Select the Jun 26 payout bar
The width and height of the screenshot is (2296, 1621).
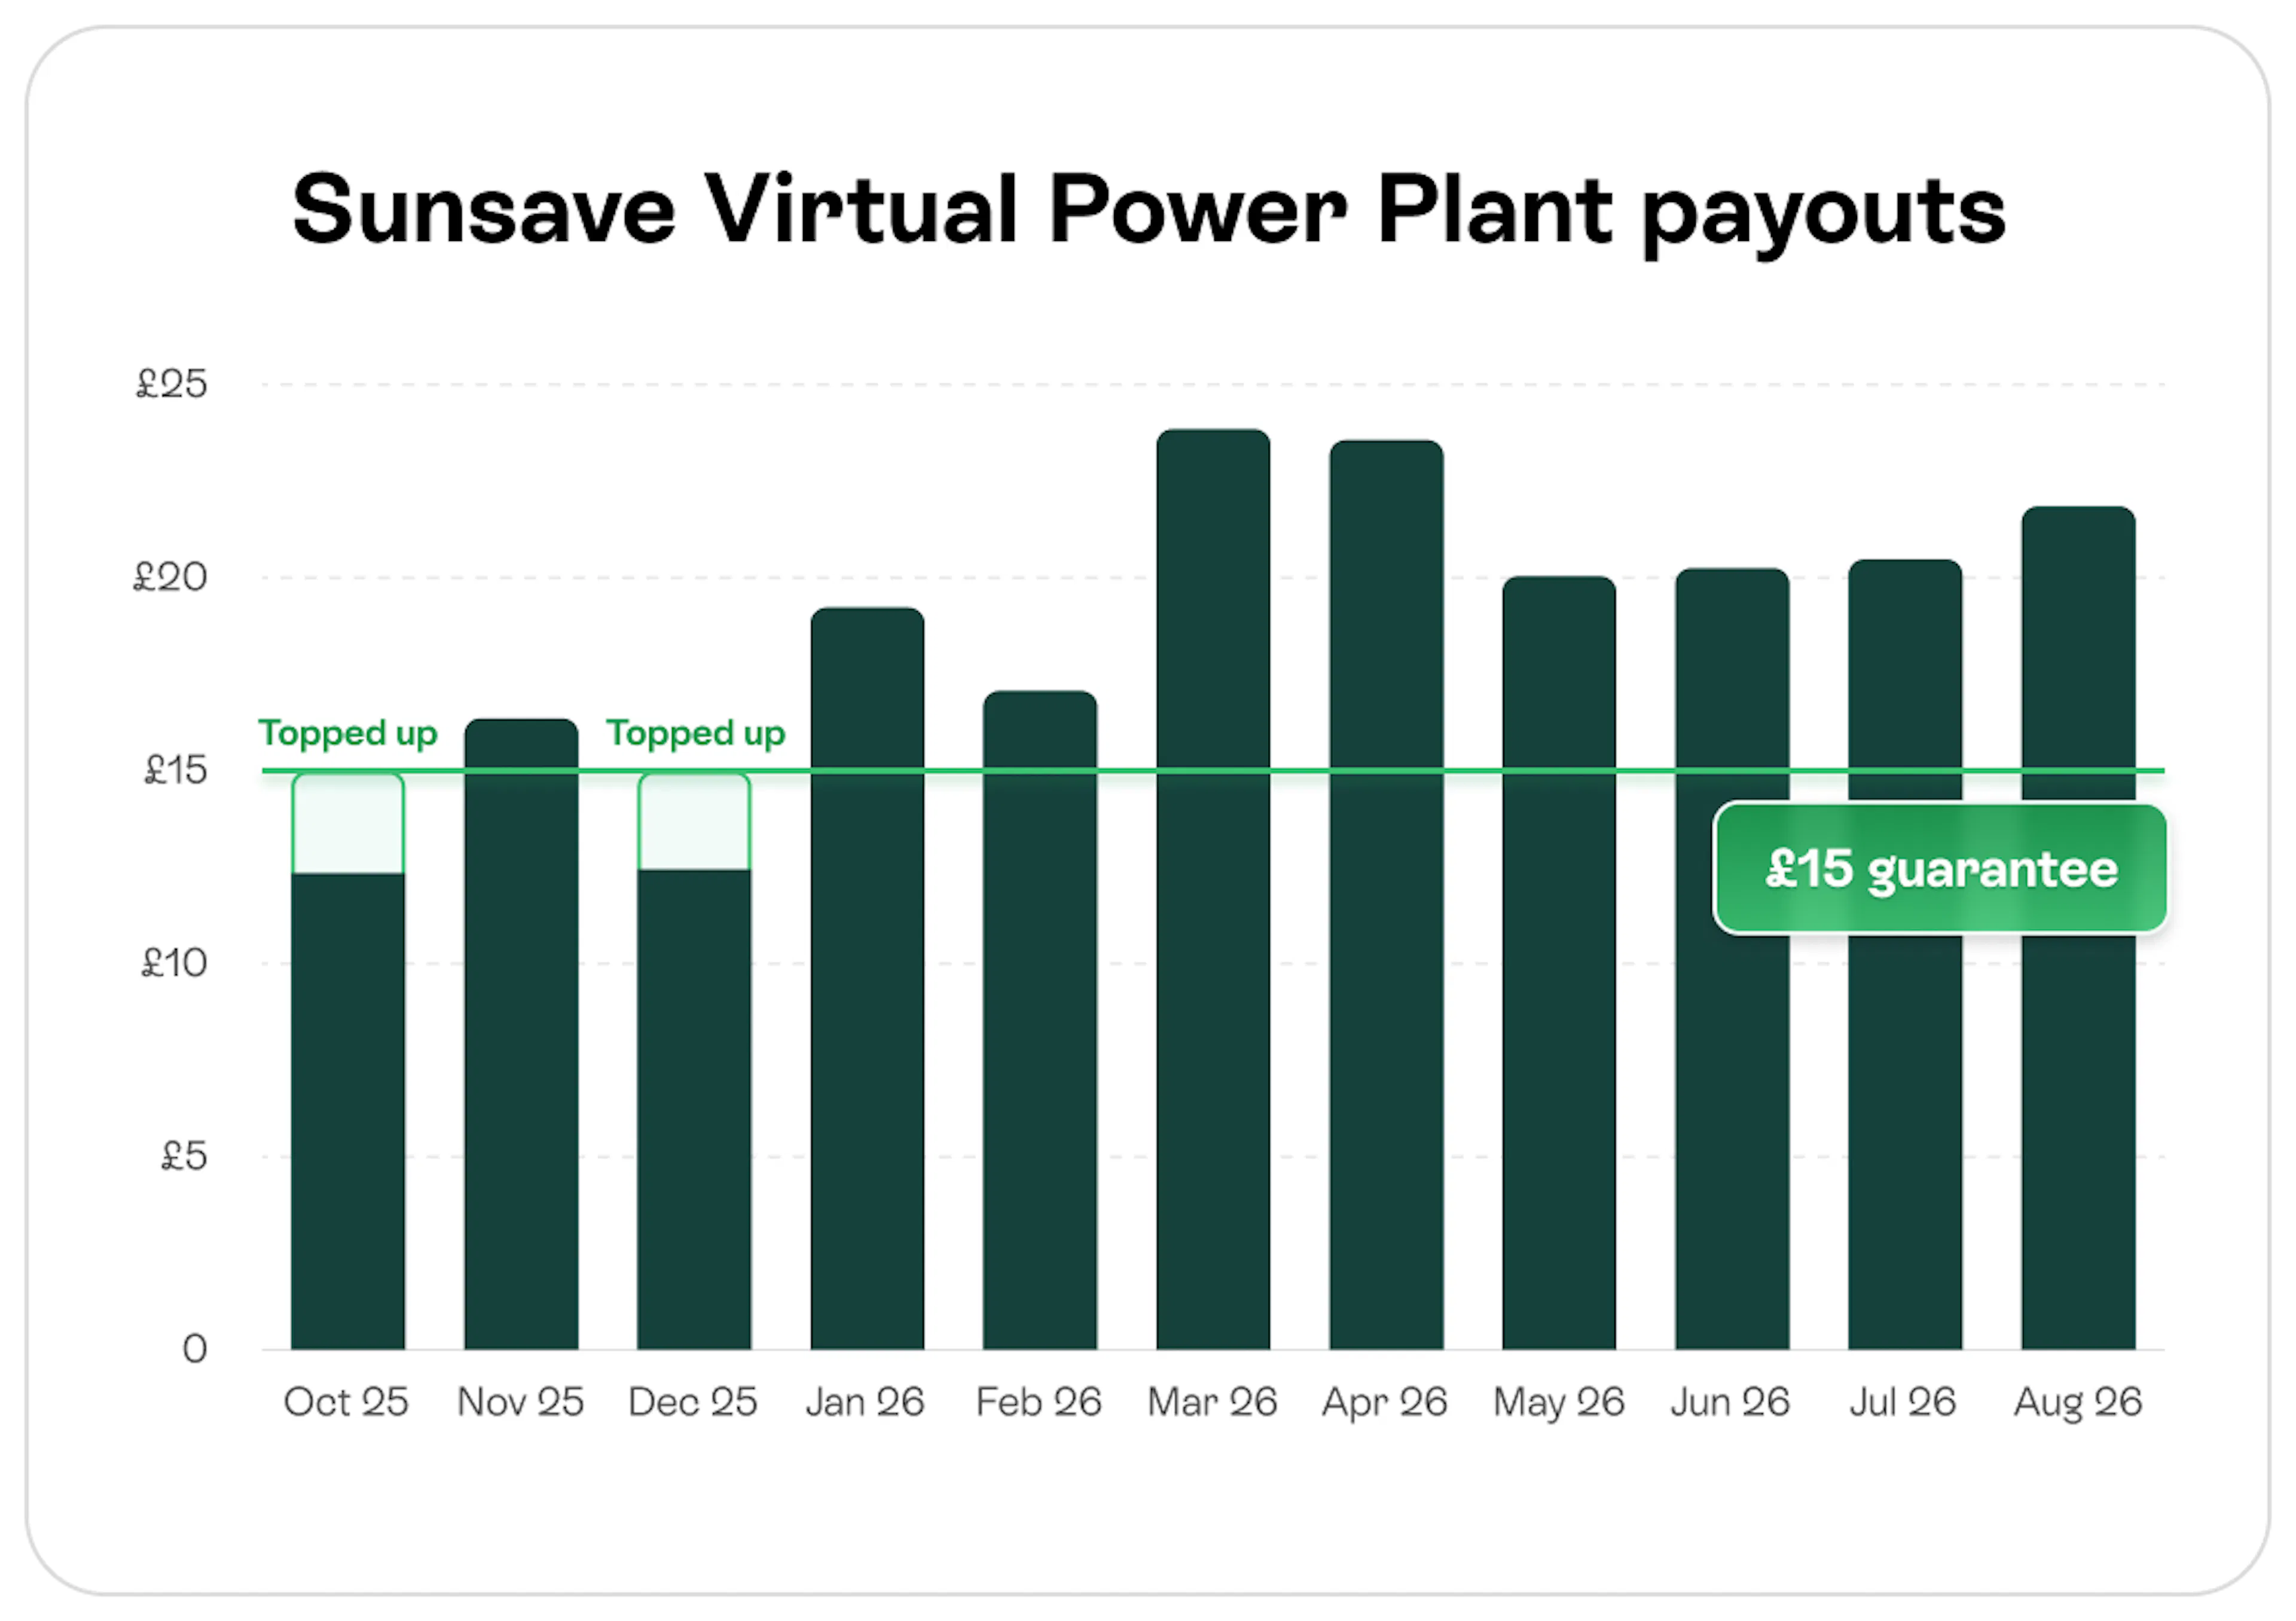pos(1732,959)
